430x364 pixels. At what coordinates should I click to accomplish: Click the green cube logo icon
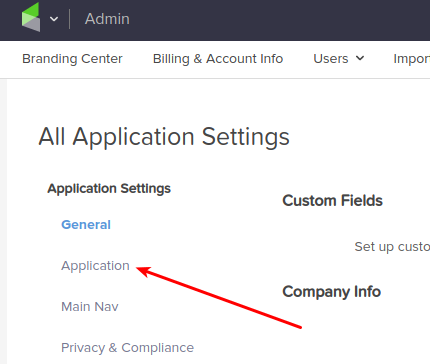31,17
